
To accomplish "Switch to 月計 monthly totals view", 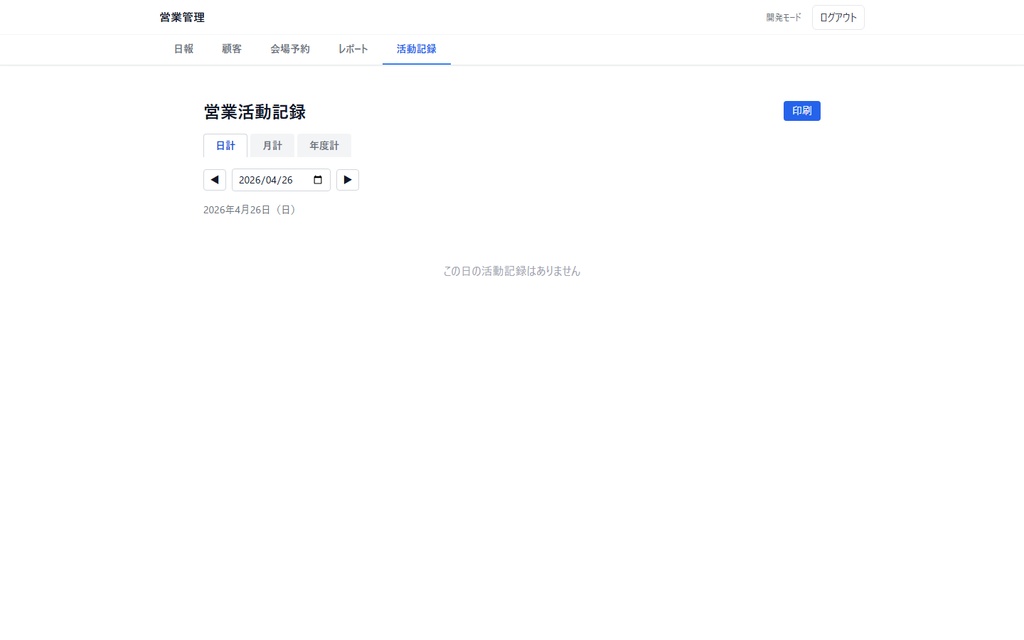I will point(272,145).
